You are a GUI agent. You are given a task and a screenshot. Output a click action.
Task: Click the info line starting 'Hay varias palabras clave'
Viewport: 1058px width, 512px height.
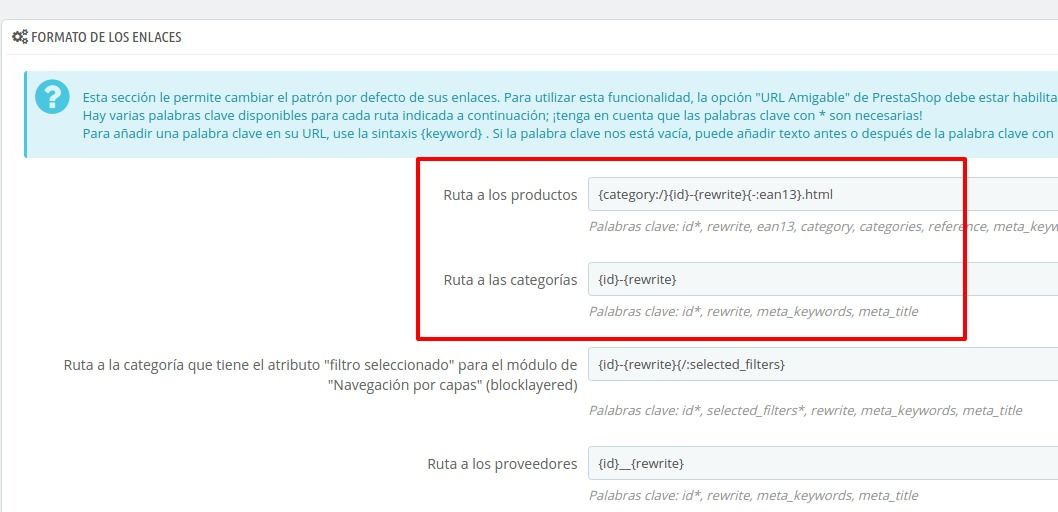[502, 115]
